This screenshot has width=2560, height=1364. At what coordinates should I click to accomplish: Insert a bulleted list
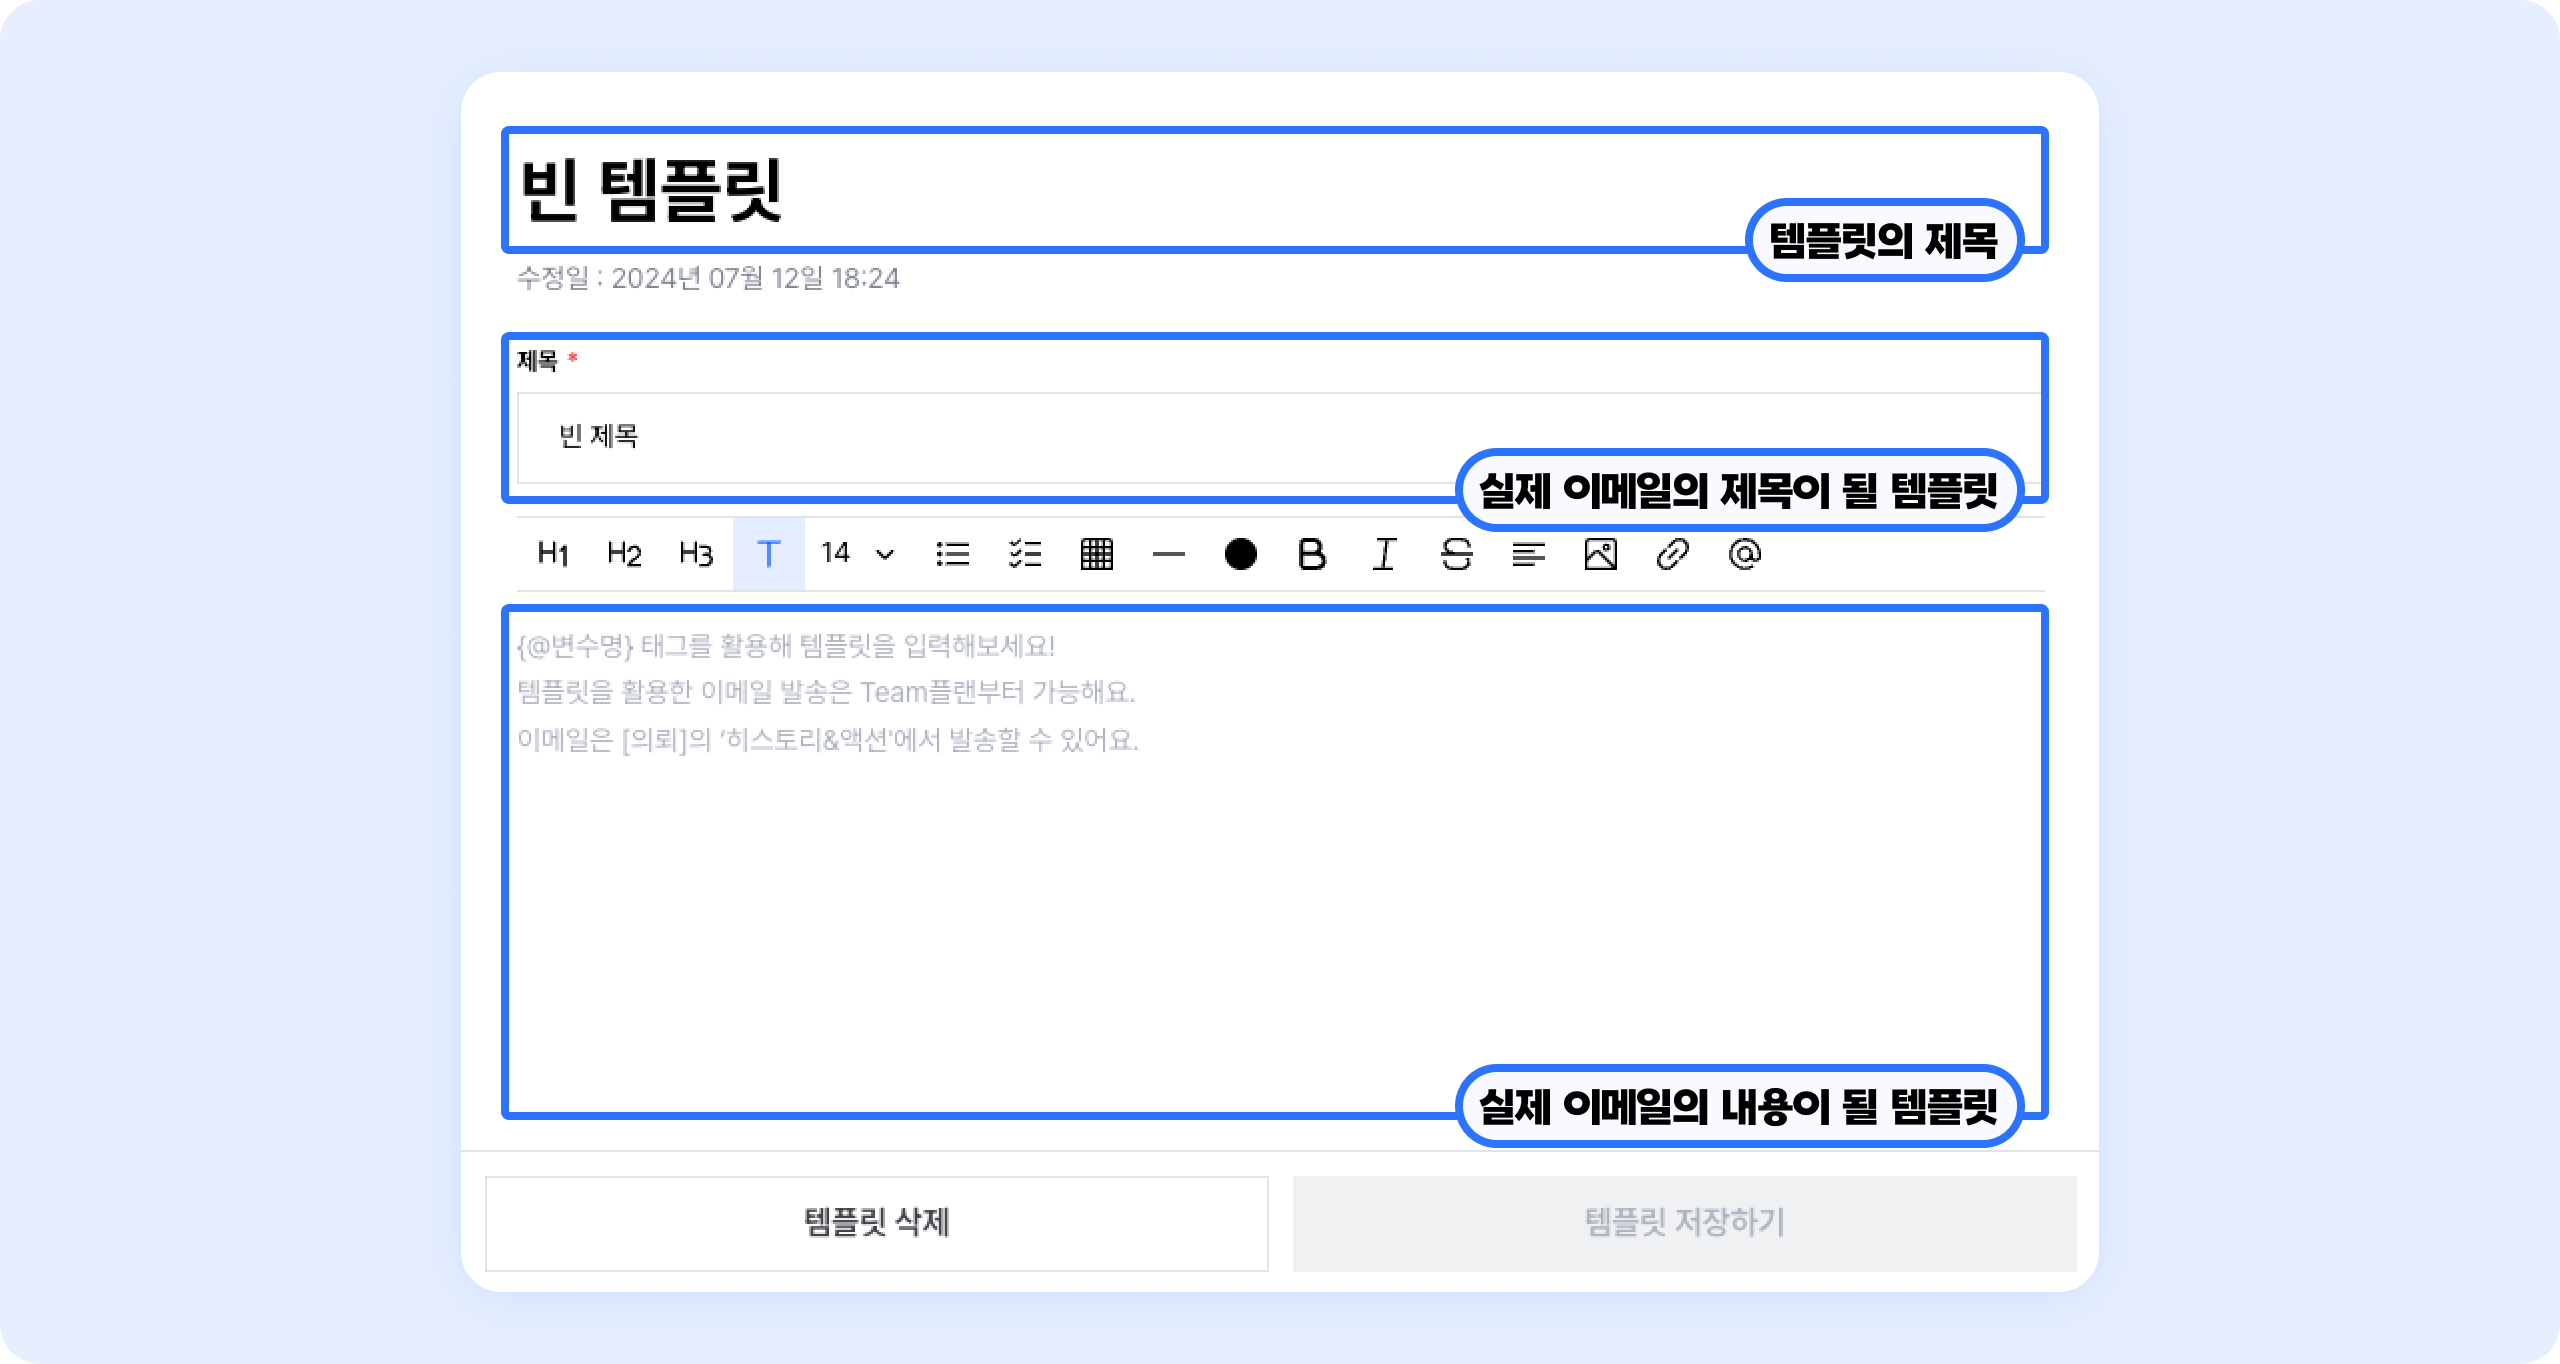click(x=953, y=554)
